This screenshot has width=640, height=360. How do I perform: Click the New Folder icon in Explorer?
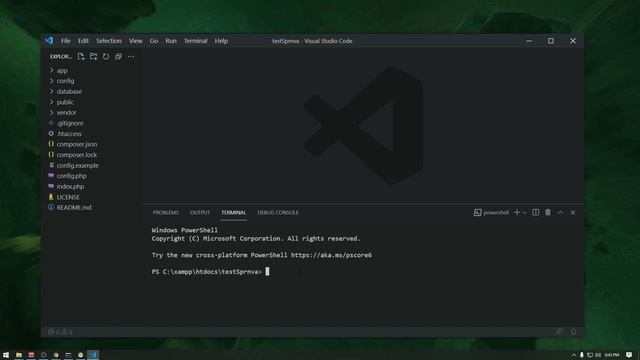pyautogui.click(x=93, y=56)
